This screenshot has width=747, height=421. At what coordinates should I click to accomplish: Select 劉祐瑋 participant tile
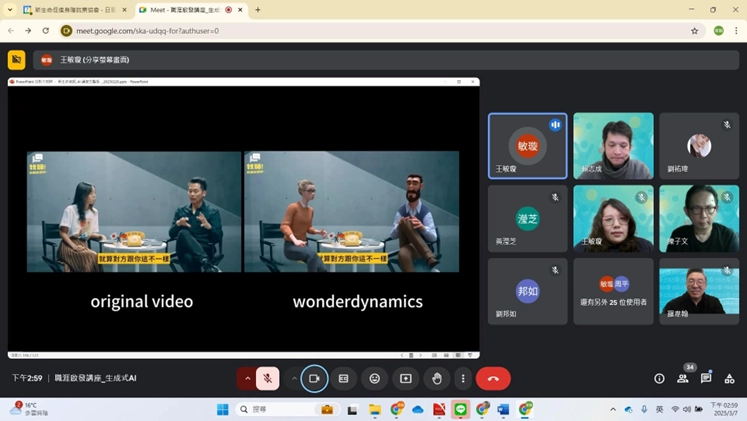click(699, 146)
